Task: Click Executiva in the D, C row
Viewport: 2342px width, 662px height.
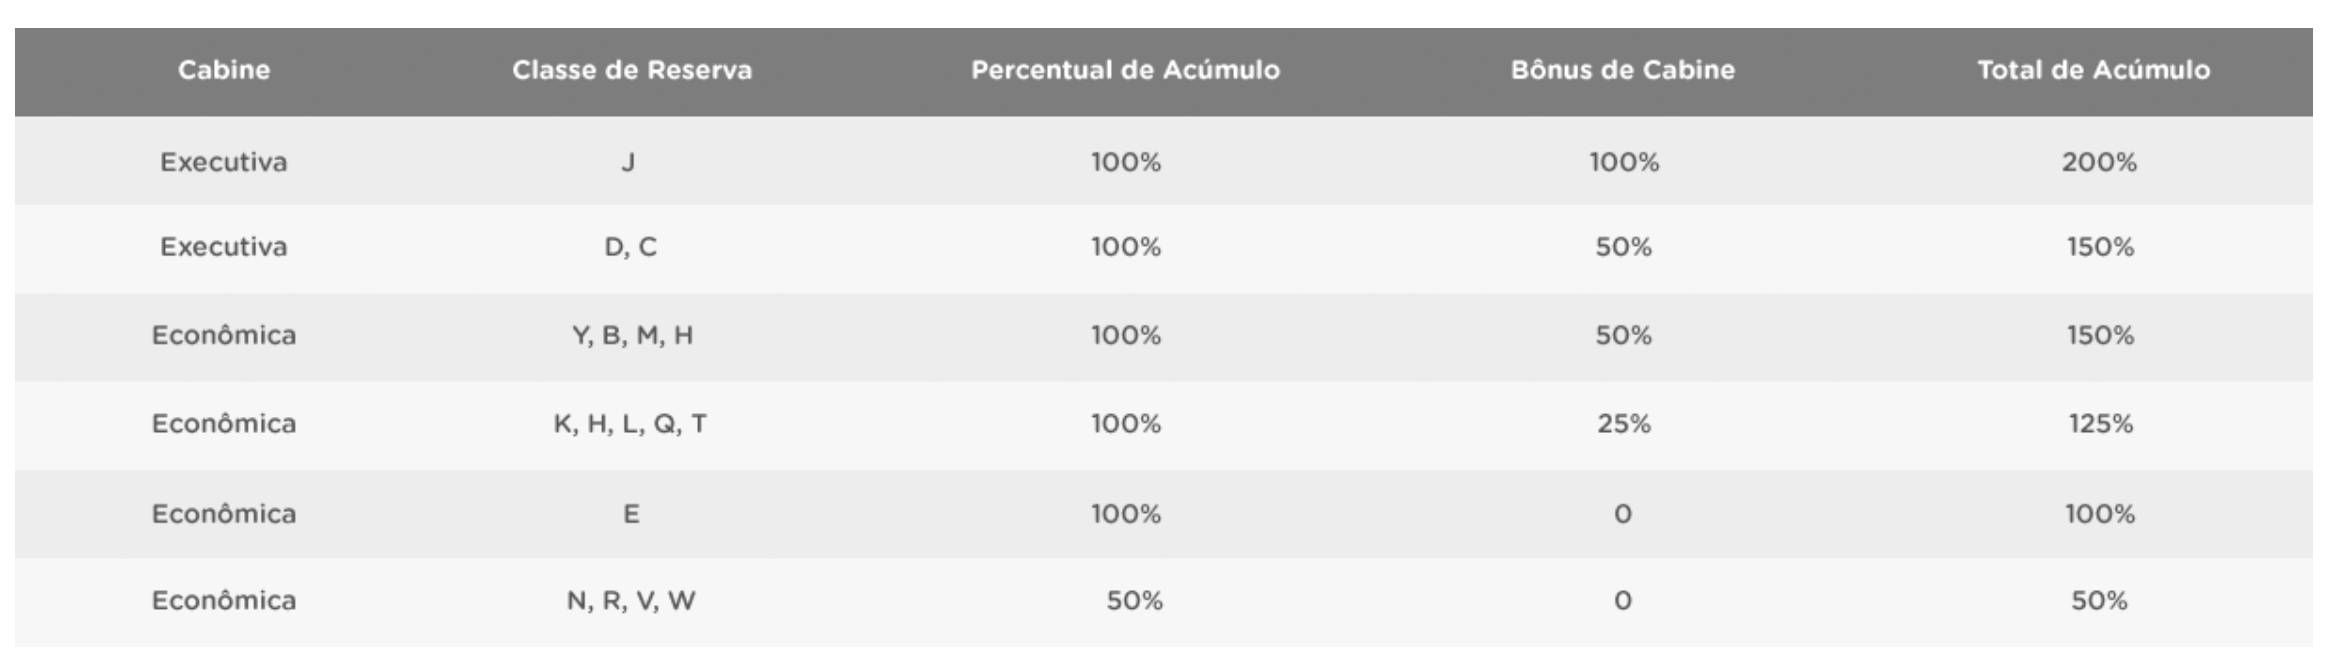Action: 224,247
